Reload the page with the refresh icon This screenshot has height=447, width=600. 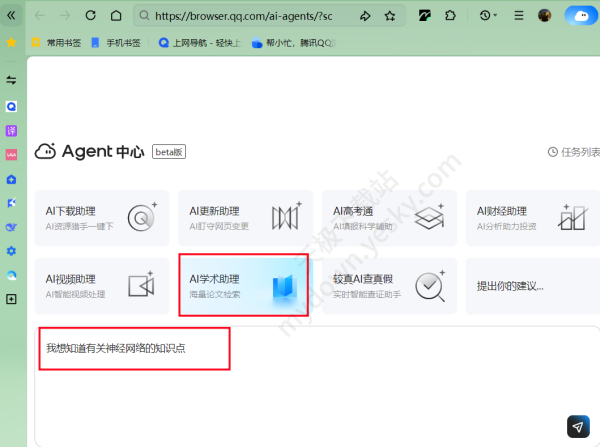pyautogui.click(x=91, y=16)
